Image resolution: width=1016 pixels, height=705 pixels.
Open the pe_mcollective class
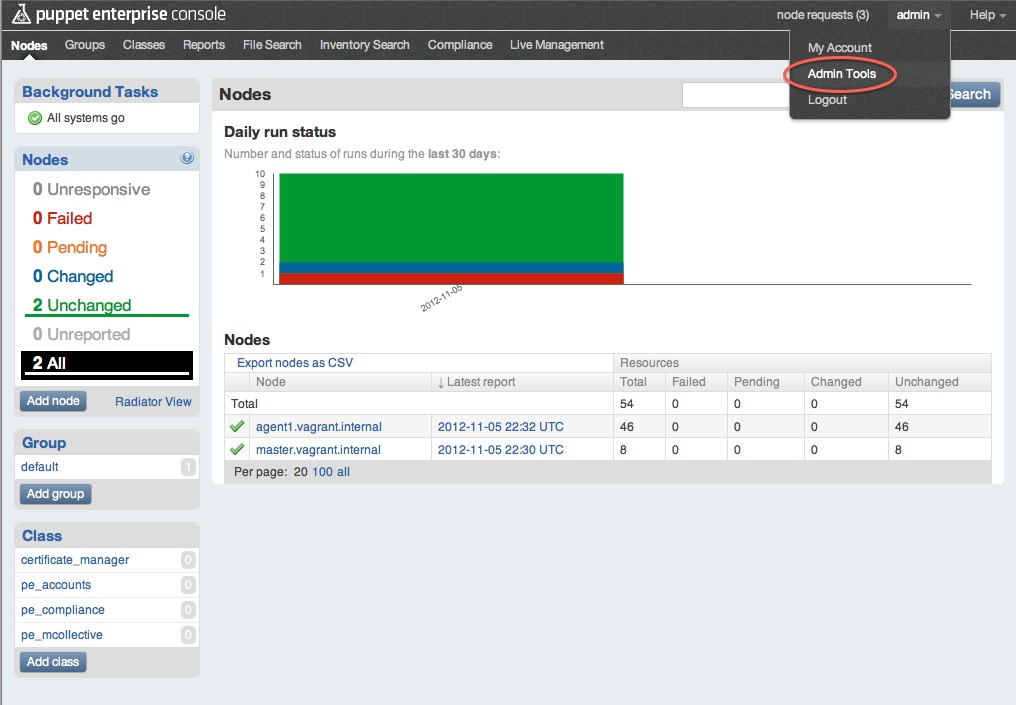[62, 635]
